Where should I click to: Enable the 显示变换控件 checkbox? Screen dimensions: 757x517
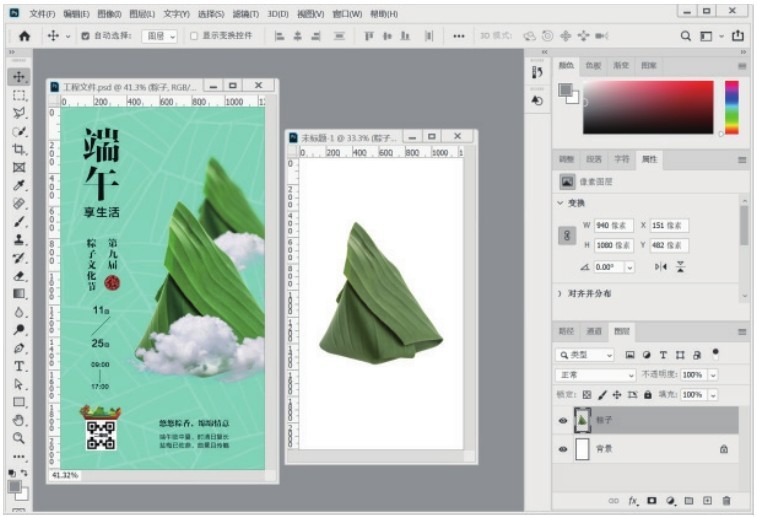coord(194,35)
